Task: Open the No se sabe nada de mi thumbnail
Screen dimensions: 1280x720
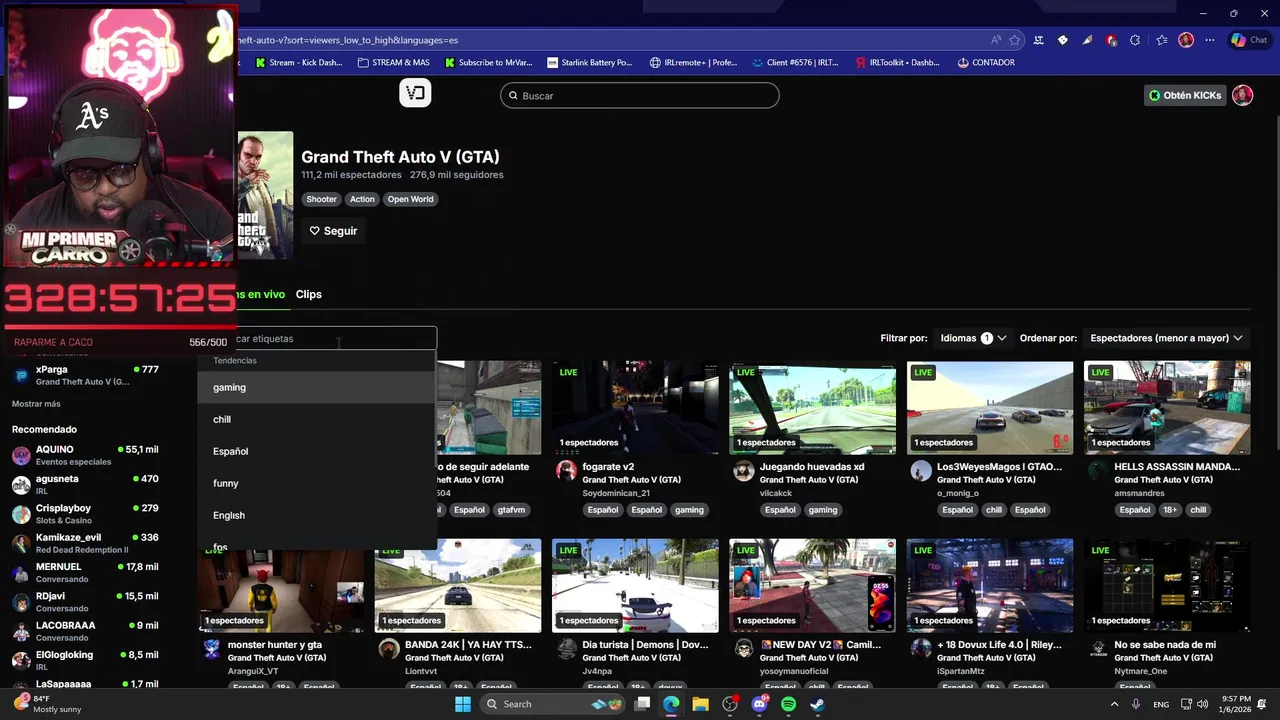Action: click(x=1167, y=586)
